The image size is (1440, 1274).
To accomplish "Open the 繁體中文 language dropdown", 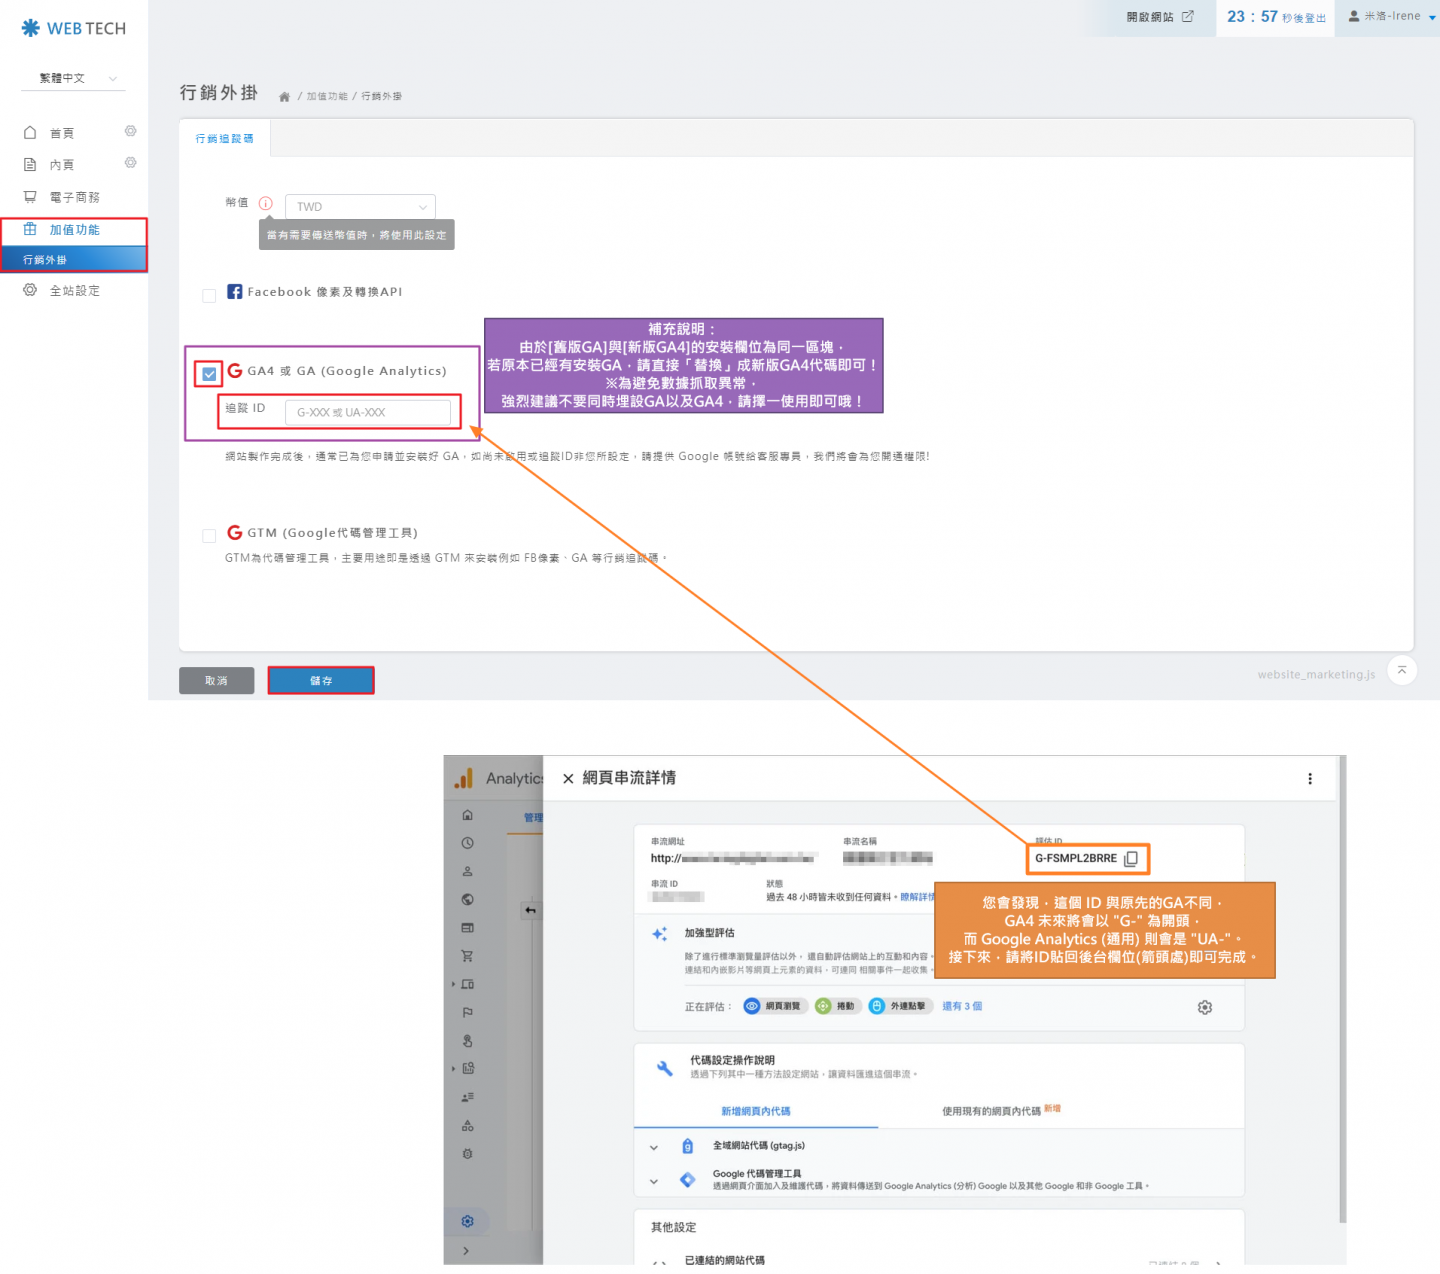I will pyautogui.click(x=74, y=78).
